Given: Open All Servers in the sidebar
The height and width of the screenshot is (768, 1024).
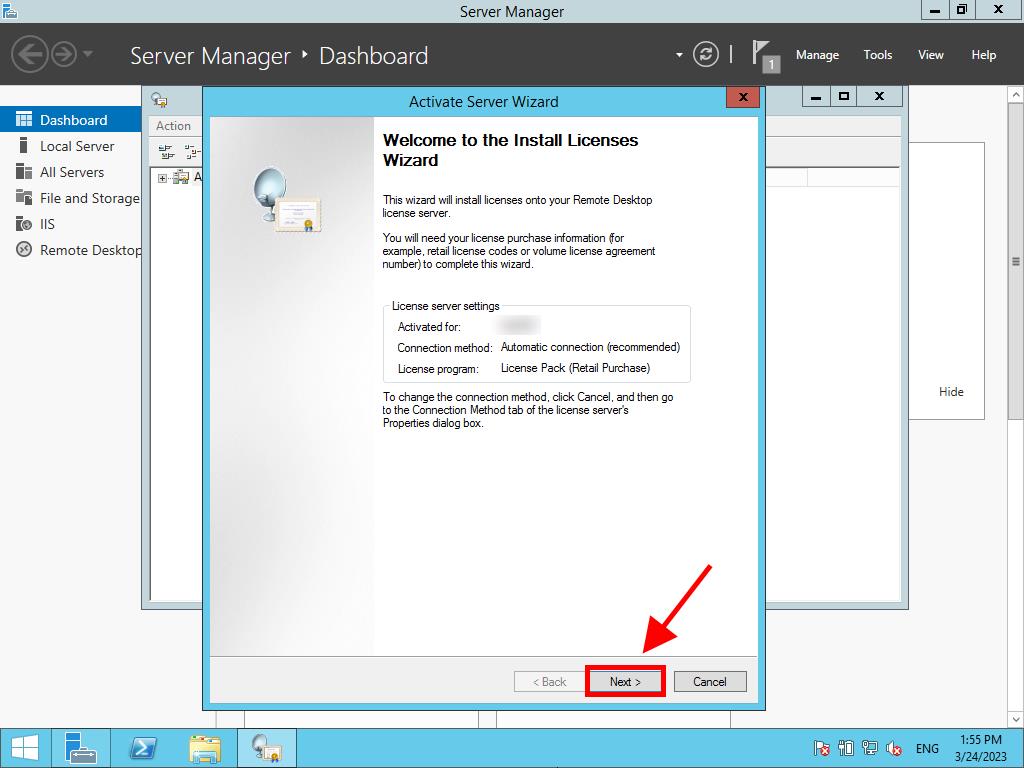Looking at the screenshot, I should pyautogui.click(x=71, y=172).
